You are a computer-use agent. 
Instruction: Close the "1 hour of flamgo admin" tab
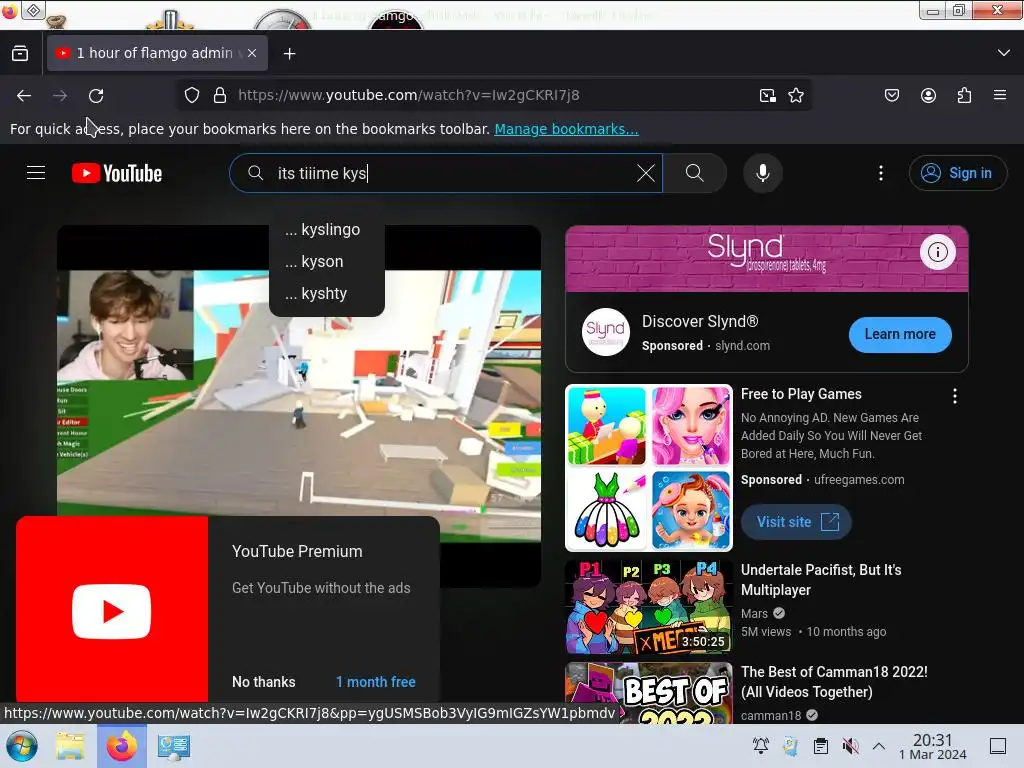point(252,53)
